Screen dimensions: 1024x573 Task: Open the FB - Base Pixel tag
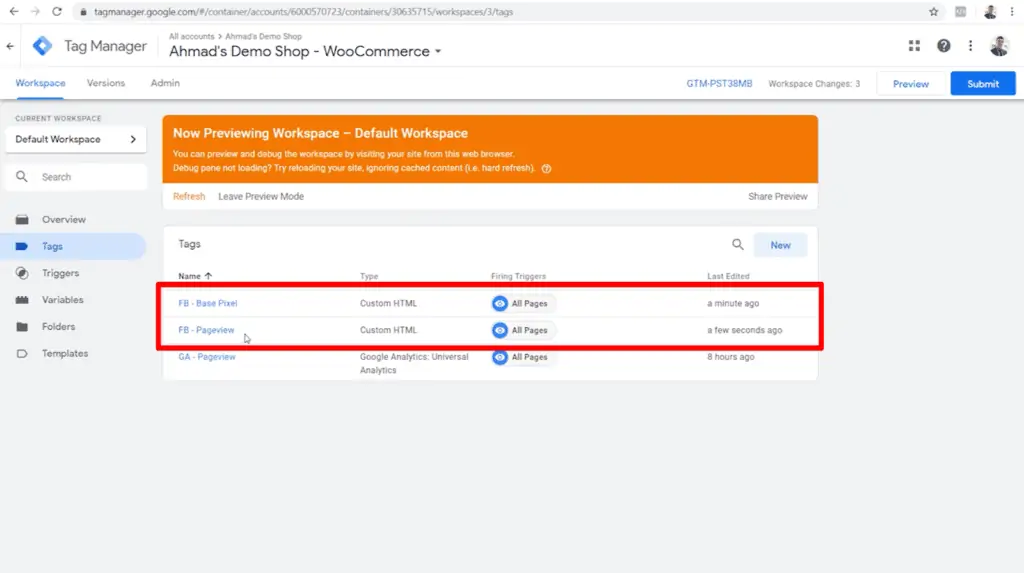click(x=208, y=303)
